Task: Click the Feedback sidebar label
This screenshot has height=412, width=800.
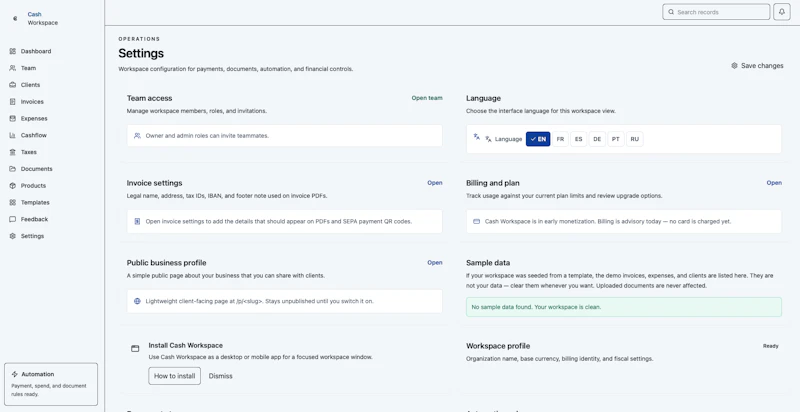Action: tap(34, 219)
